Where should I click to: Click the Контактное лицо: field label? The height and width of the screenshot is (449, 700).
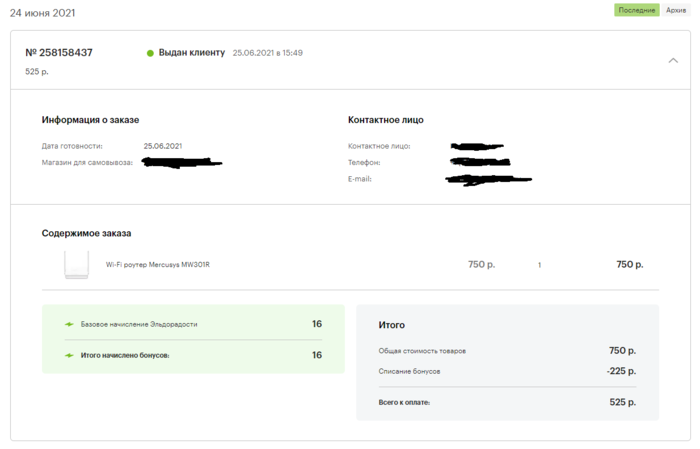(379, 146)
